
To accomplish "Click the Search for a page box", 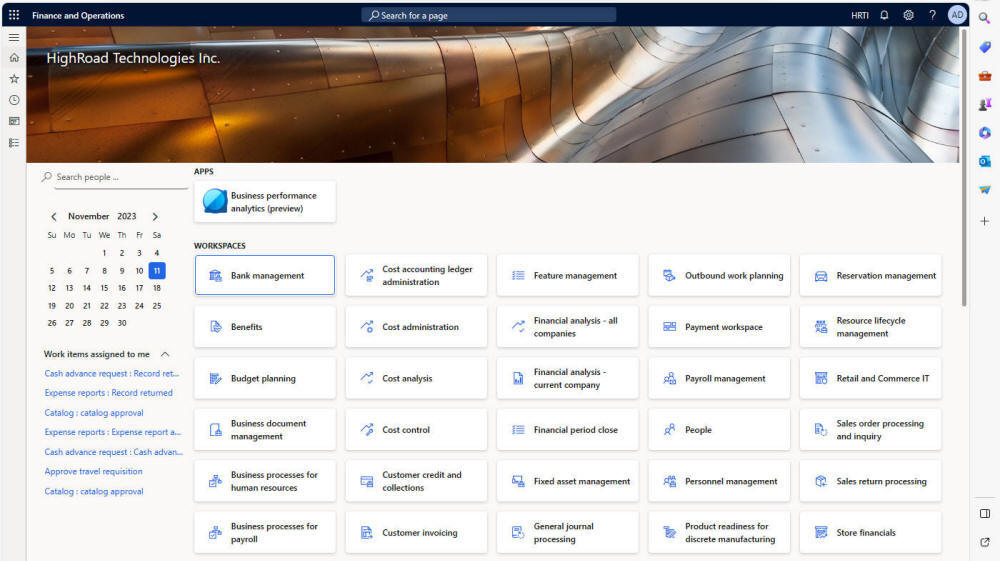I will (489, 15).
